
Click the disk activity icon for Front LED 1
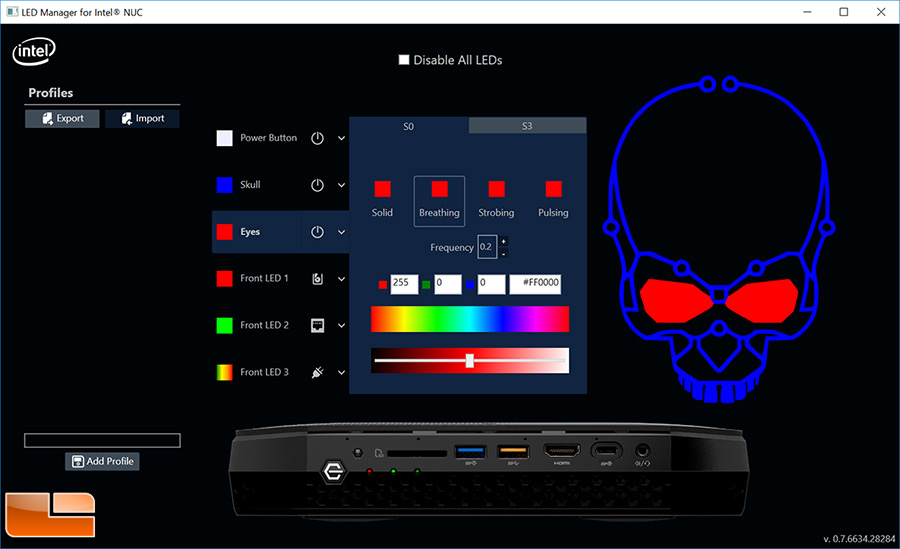click(317, 279)
